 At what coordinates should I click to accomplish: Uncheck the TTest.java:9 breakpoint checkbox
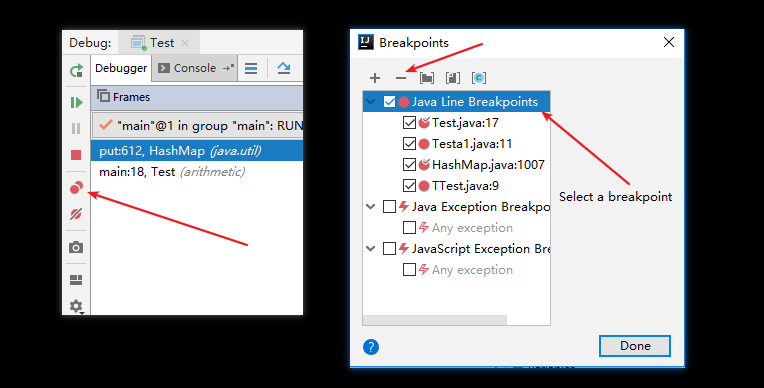click(x=409, y=186)
